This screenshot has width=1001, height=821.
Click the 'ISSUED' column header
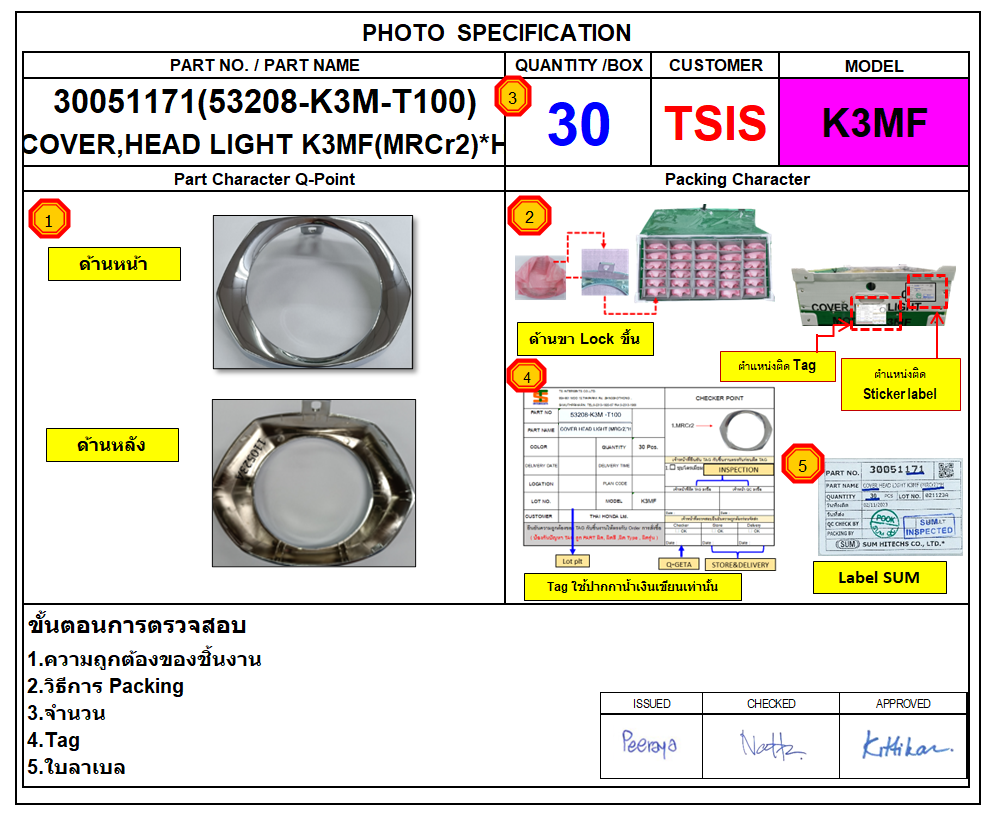pyautogui.click(x=652, y=704)
